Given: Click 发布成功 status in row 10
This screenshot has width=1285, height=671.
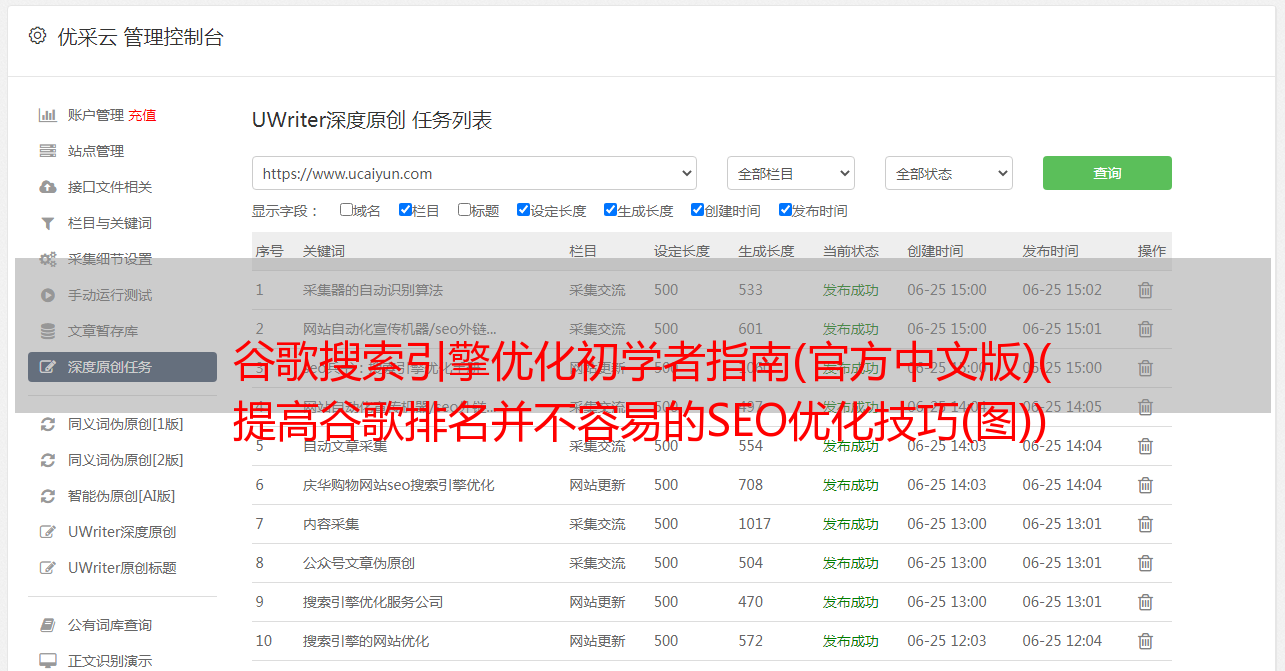Looking at the screenshot, I should click(x=851, y=641).
